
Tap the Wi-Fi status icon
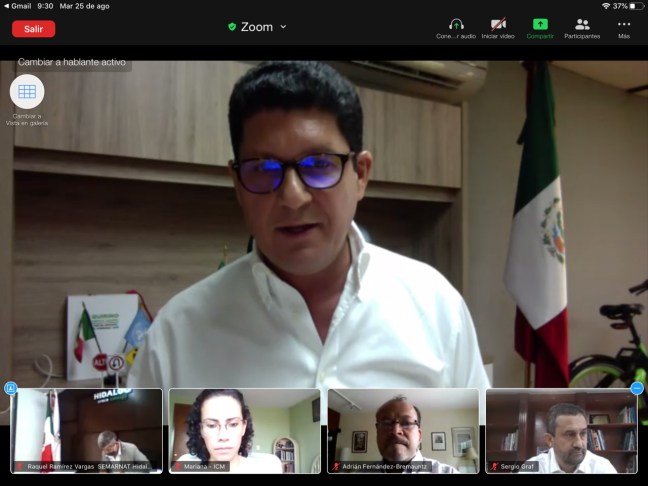click(606, 6)
